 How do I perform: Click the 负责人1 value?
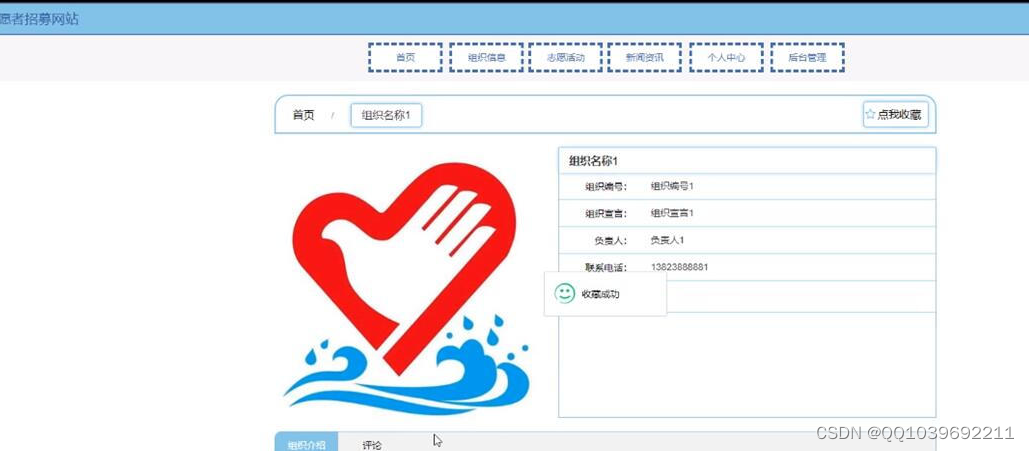click(667, 240)
